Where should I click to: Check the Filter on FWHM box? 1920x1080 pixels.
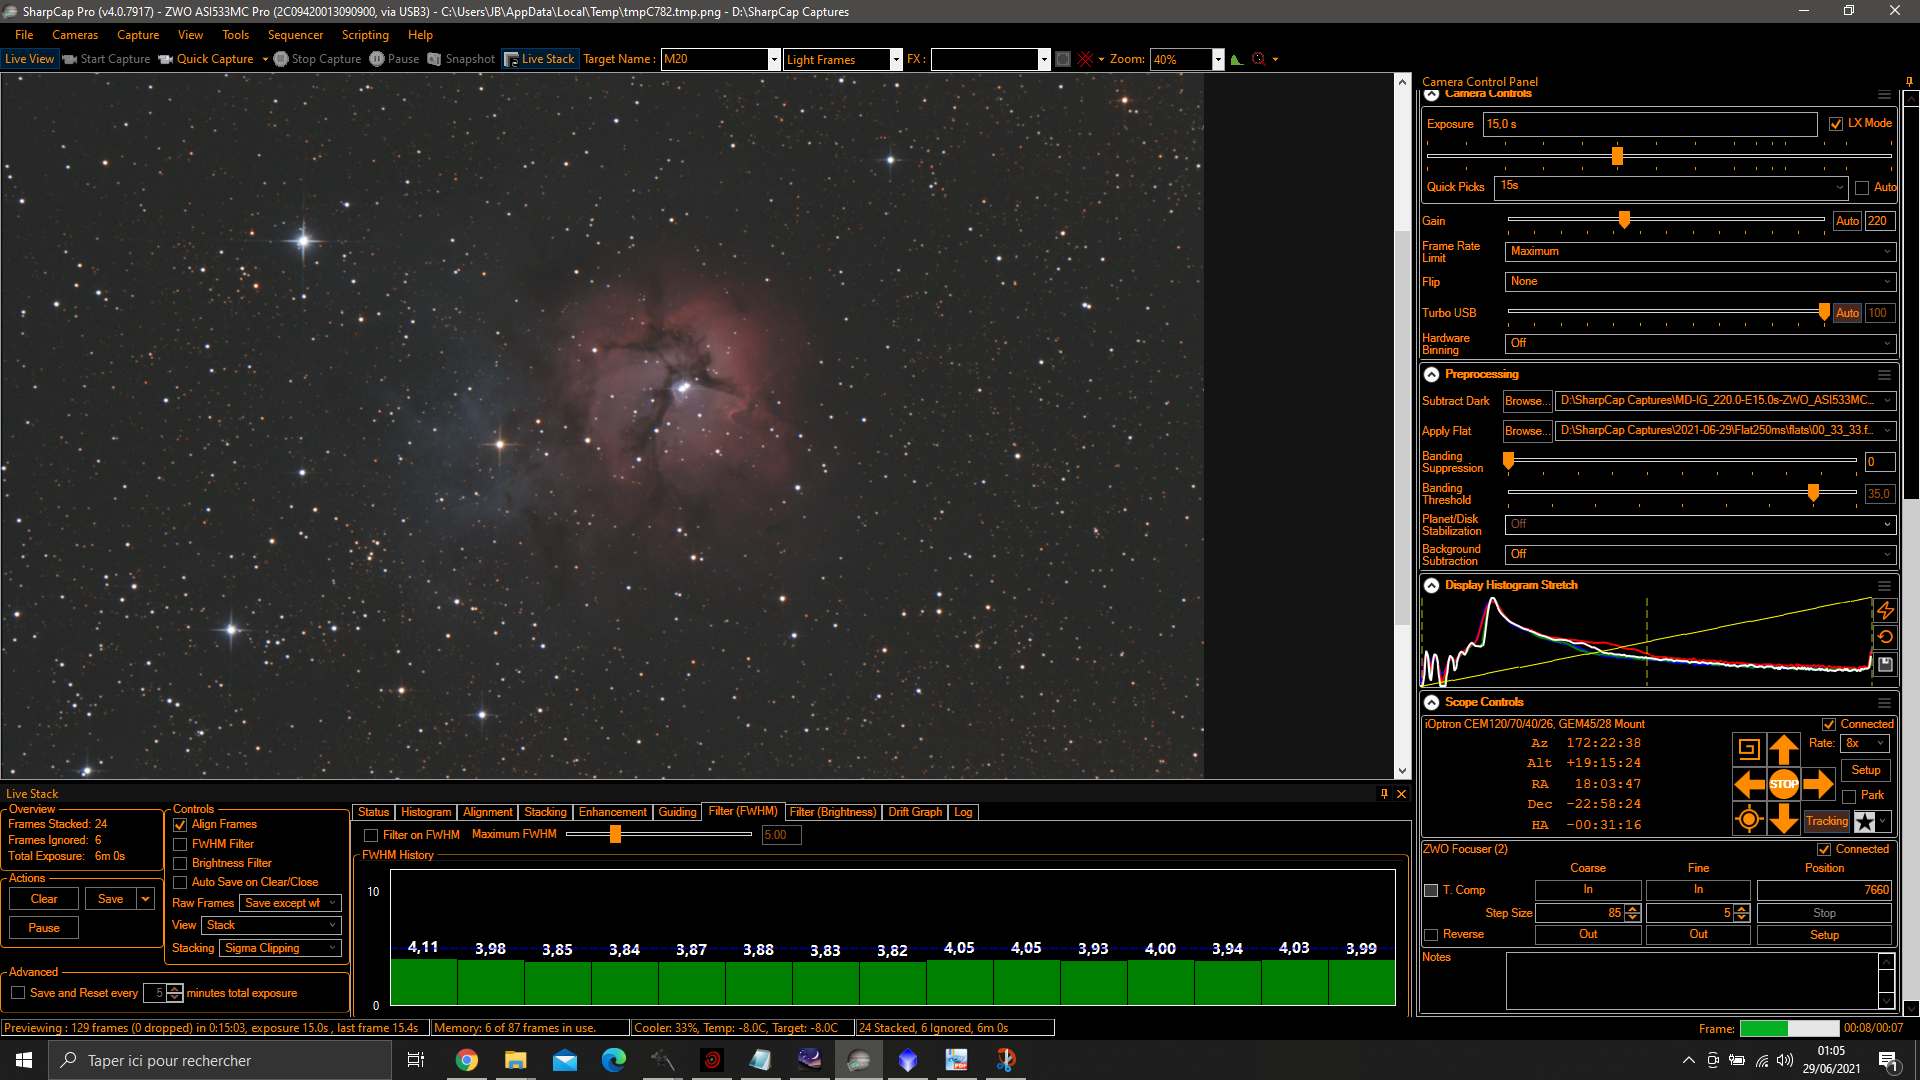[371, 835]
